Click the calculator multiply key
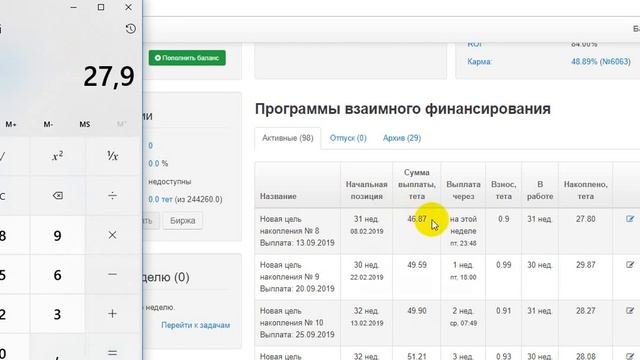The width and height of the screenshot is (640, 360). [112, 235]
